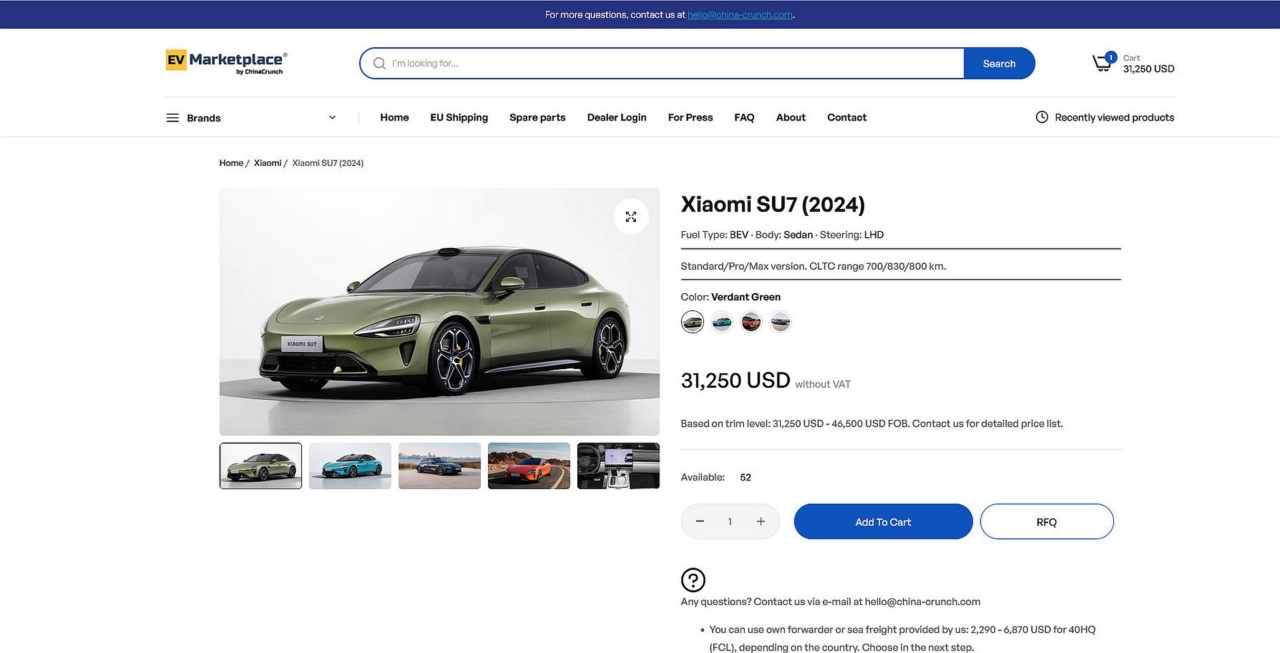Click the hello@china-crunch.com link in top banner
Viewport: 1280px width, 653px height.
[740, 14]
